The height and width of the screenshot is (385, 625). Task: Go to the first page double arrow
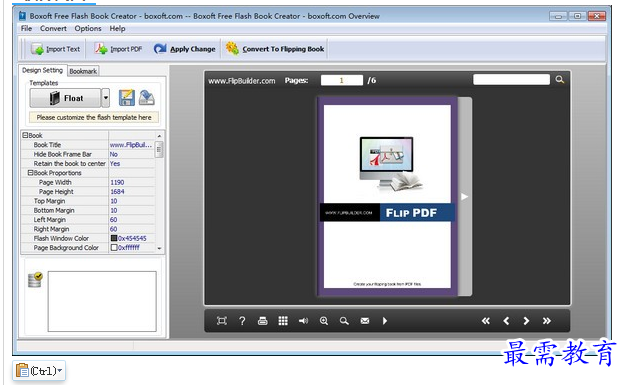485,321
